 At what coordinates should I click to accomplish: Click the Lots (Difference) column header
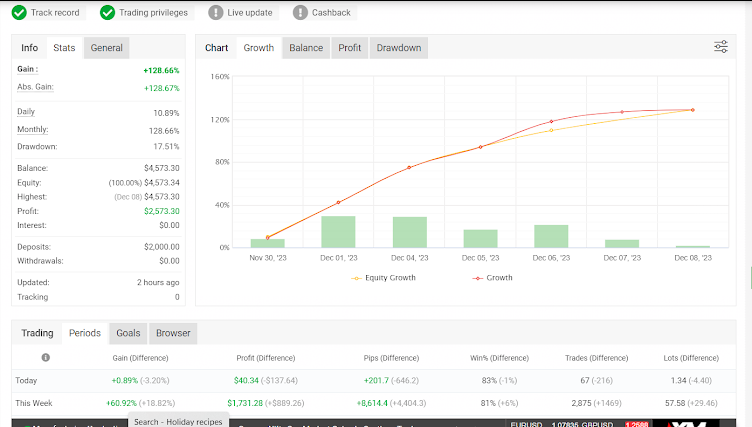point(691,358)
